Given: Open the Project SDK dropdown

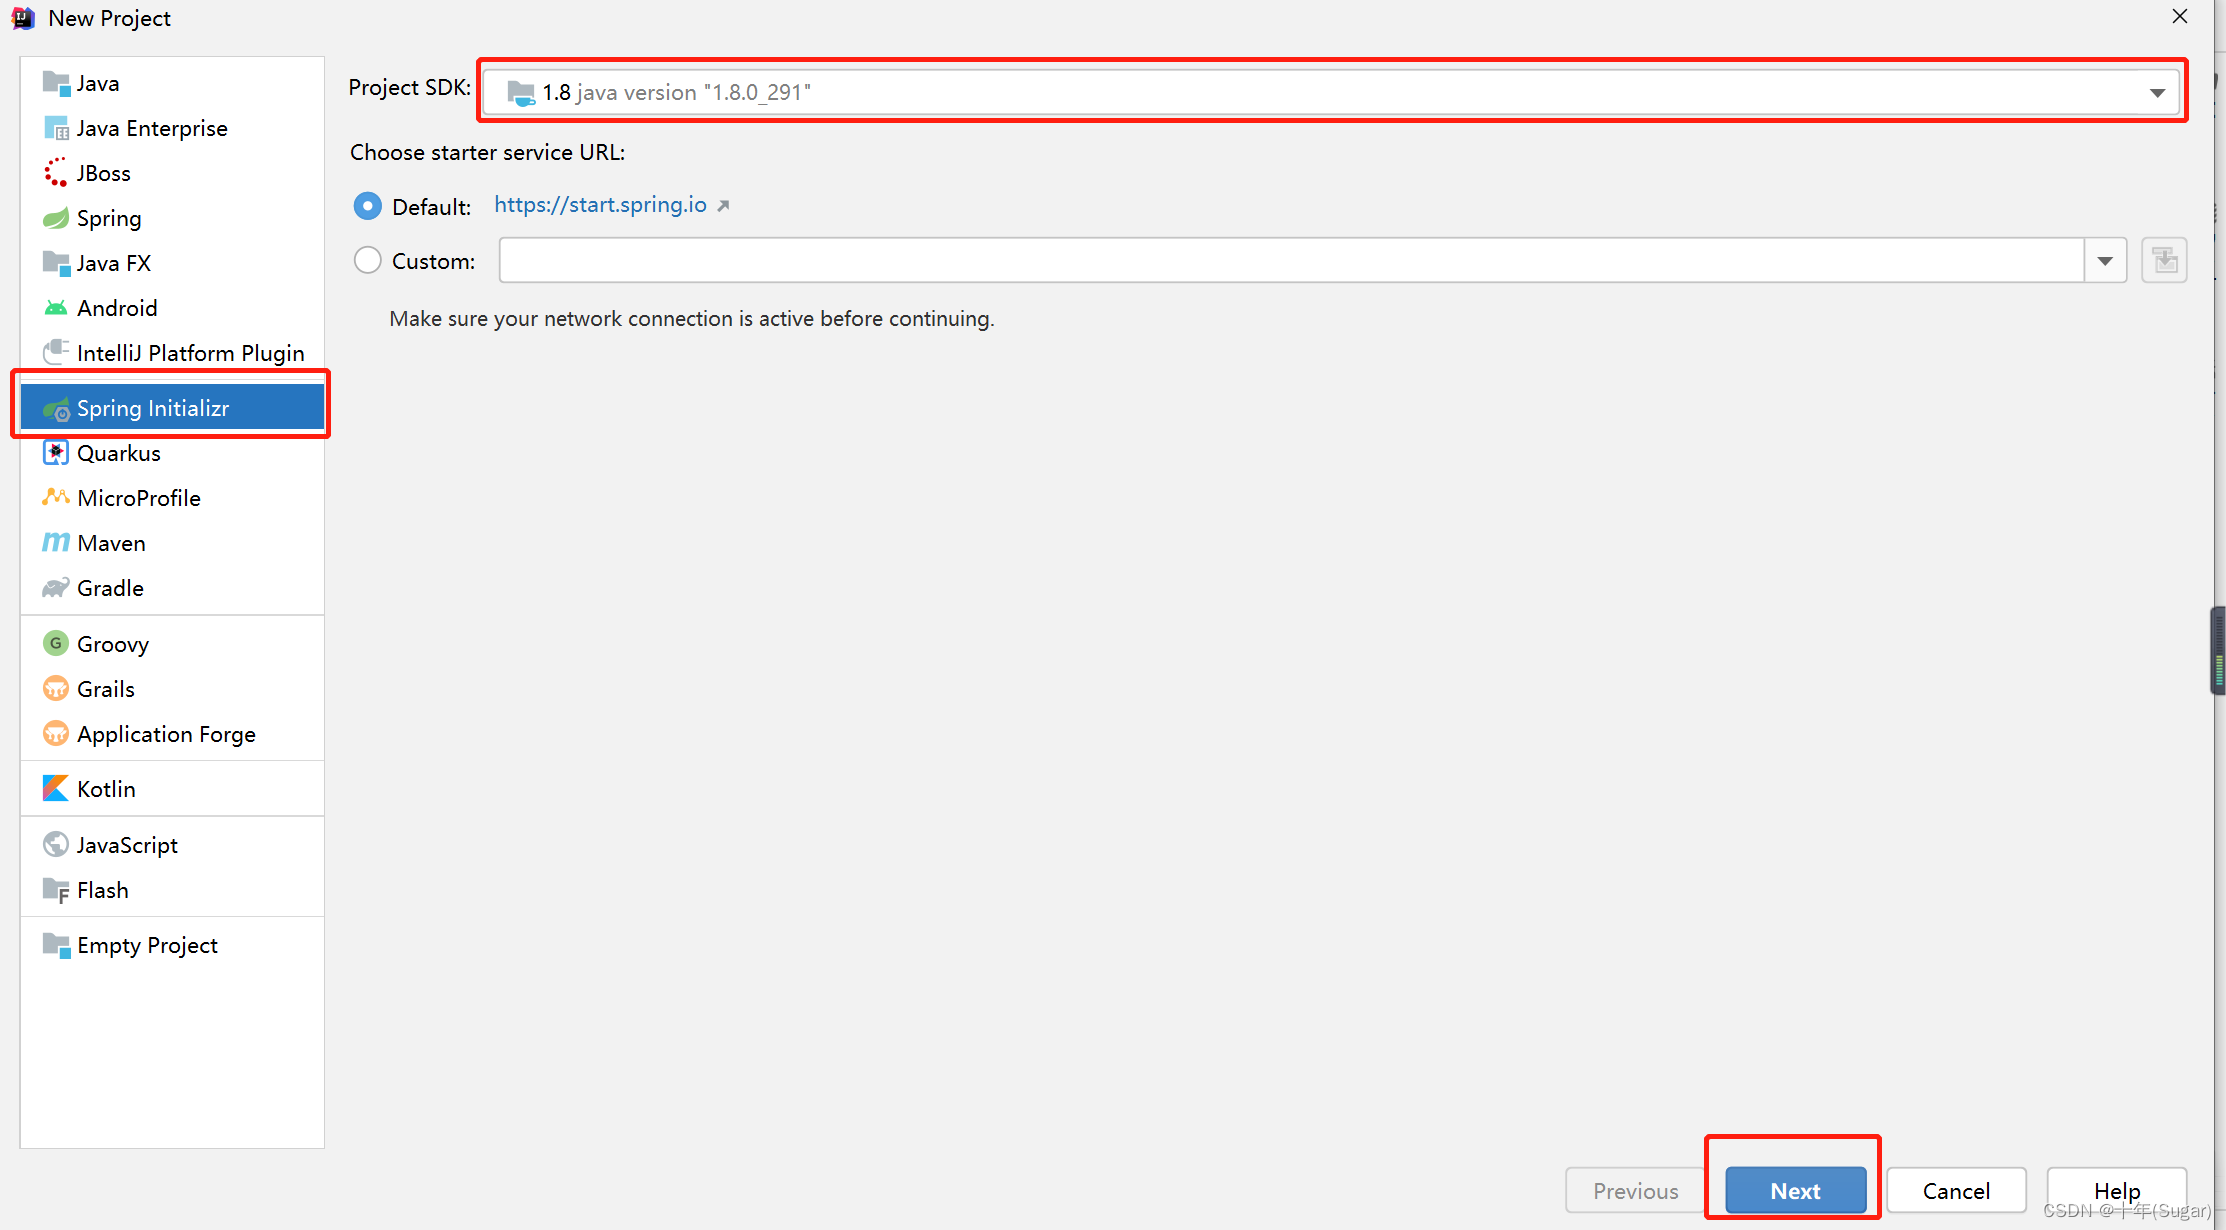Looking at the screenshot, I should (2157, 93).
